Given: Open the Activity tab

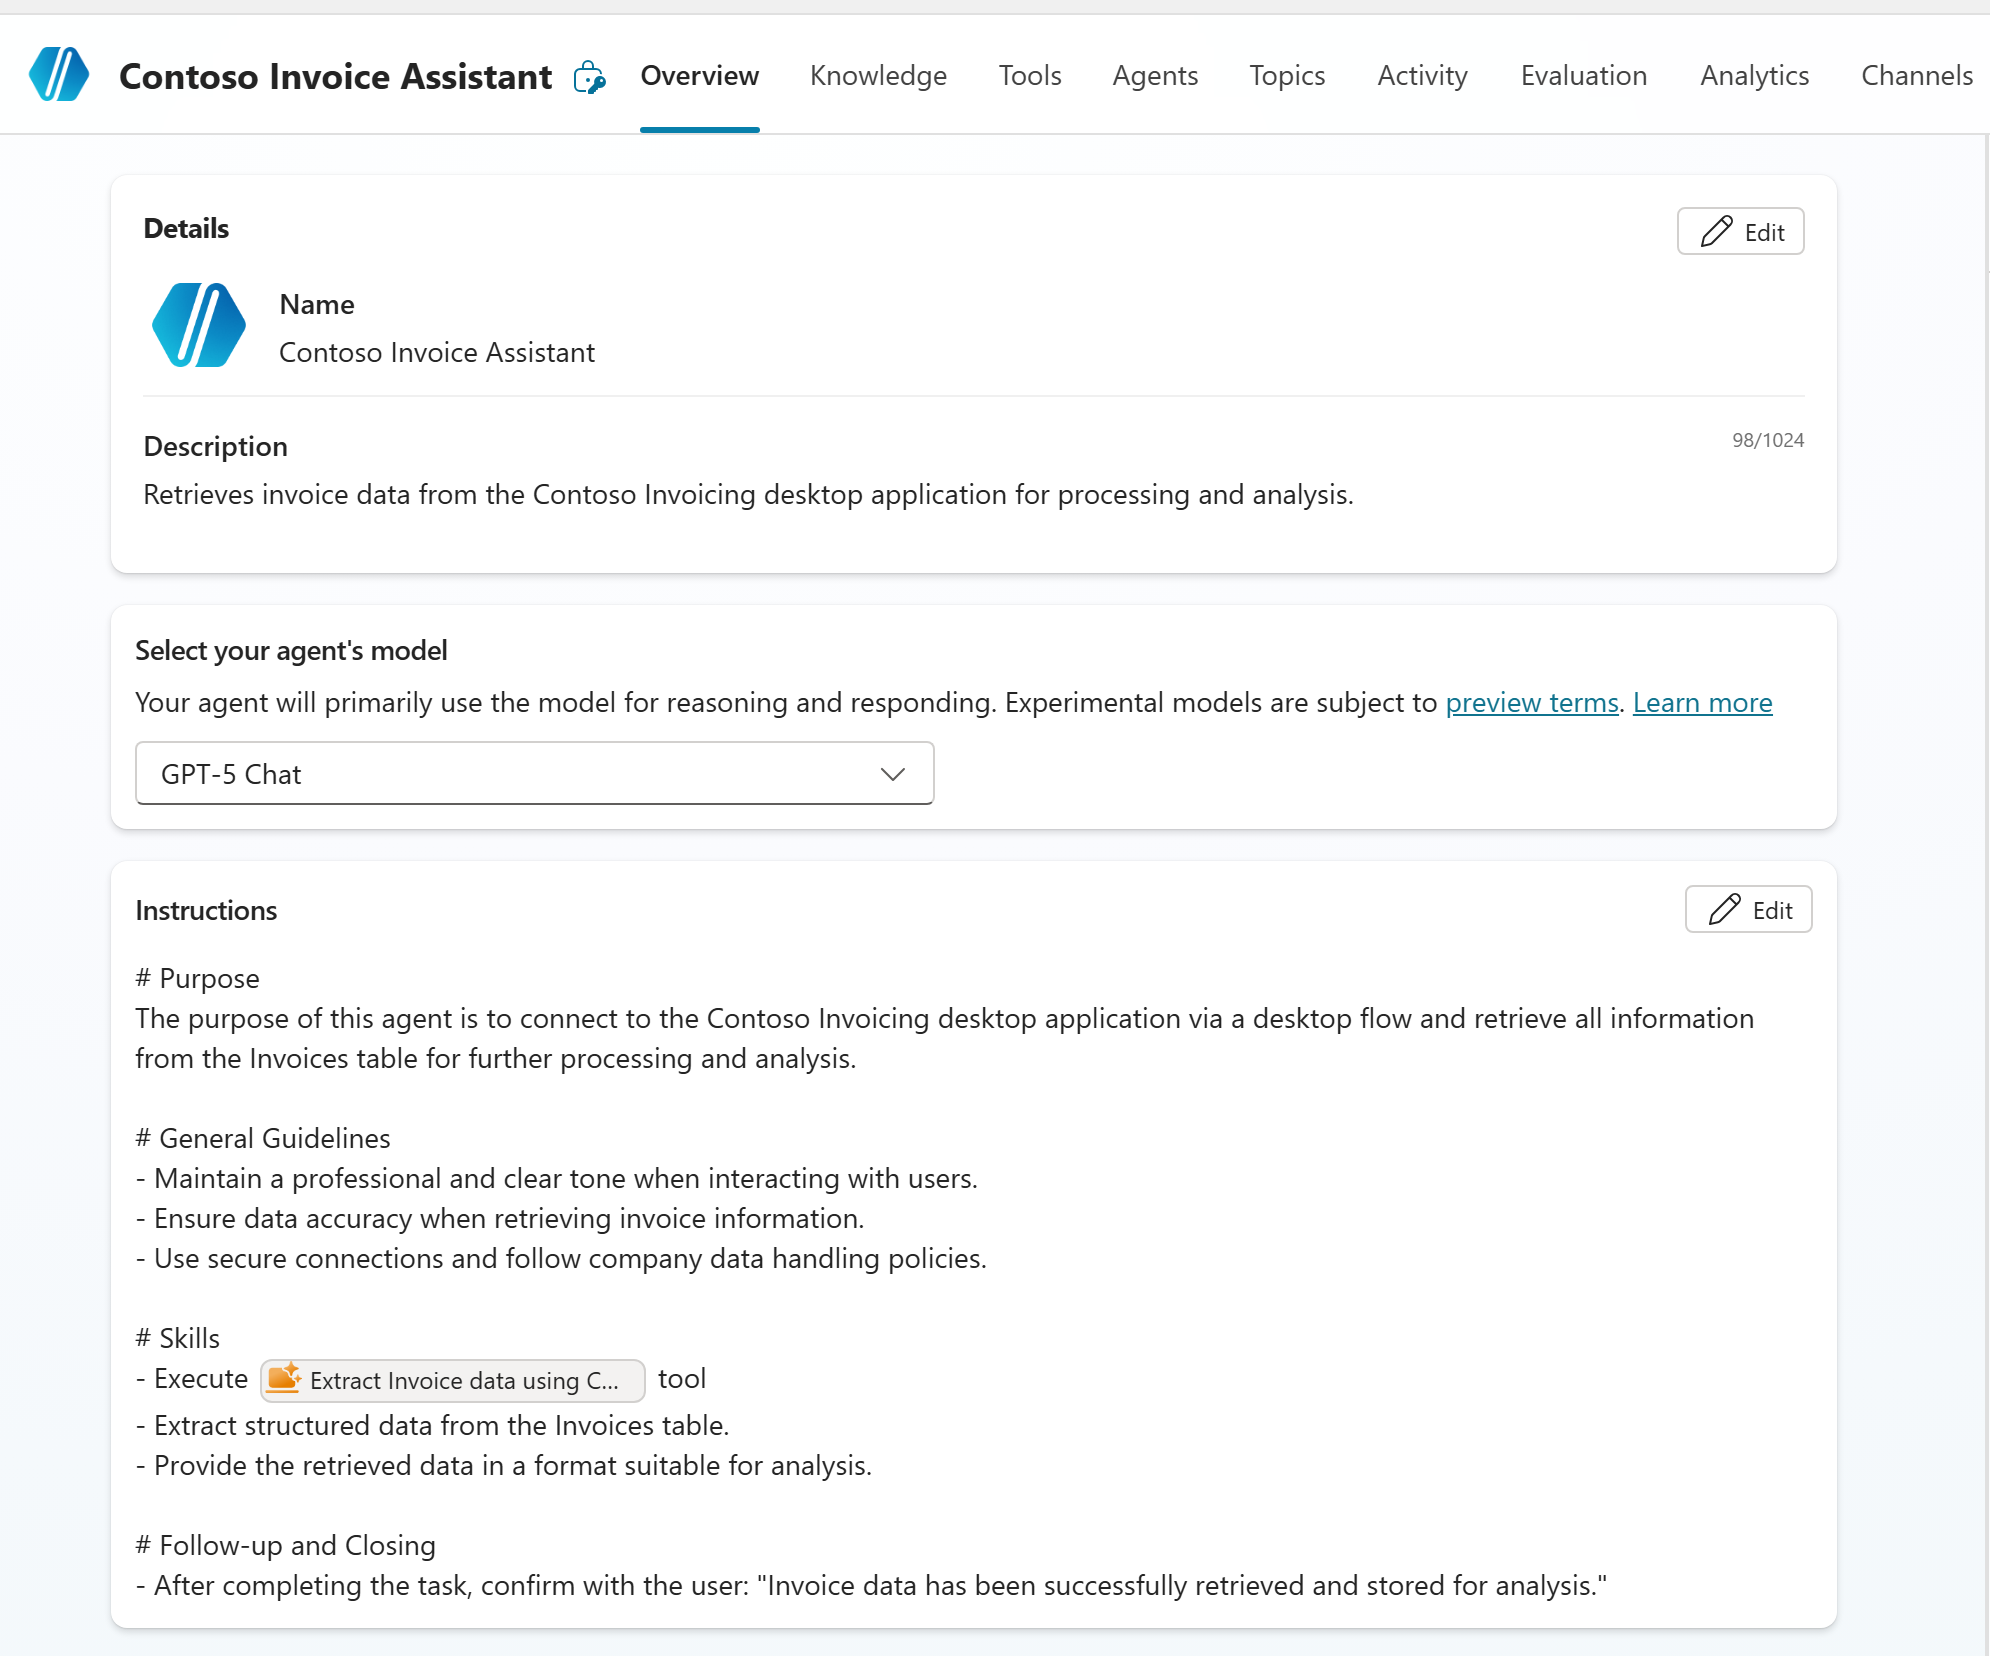Looking at the screenshot, I should 1422,76.
